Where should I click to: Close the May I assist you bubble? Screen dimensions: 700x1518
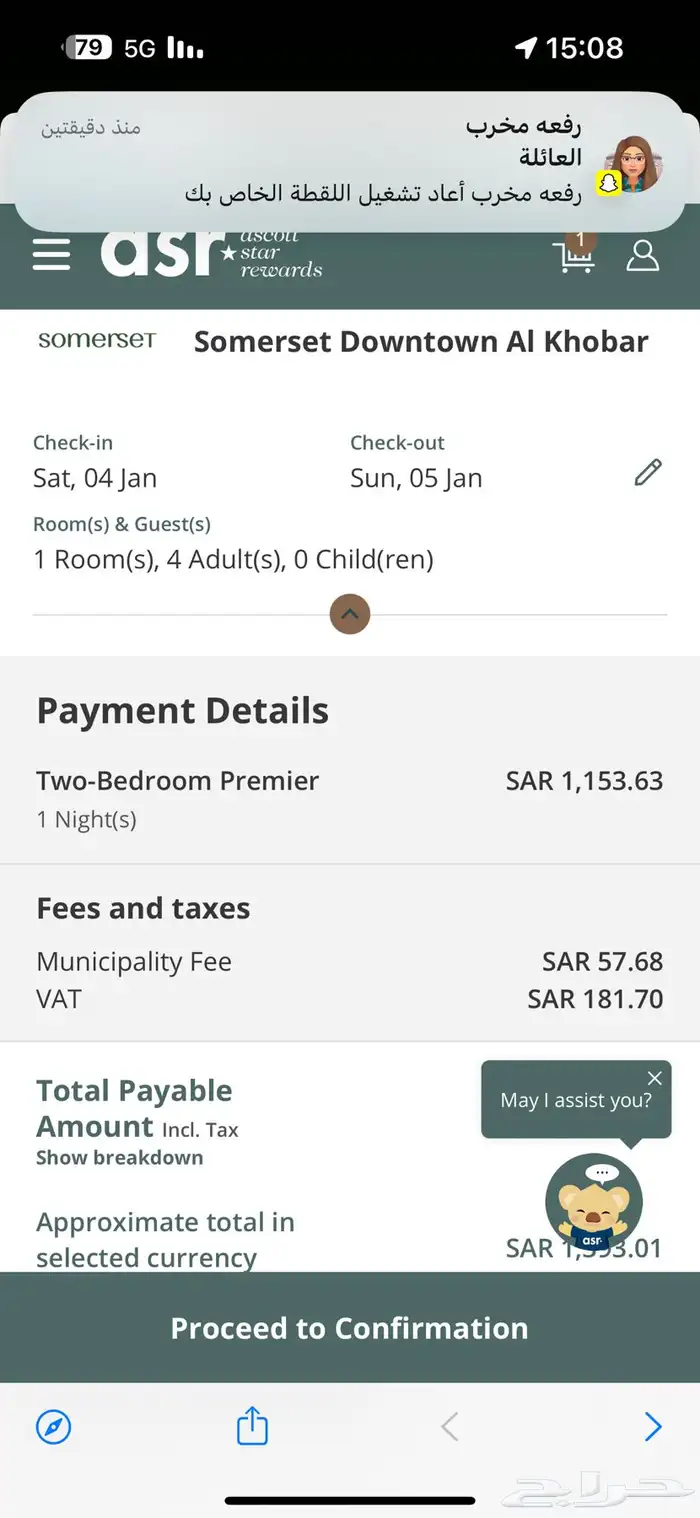point(655,1078)
